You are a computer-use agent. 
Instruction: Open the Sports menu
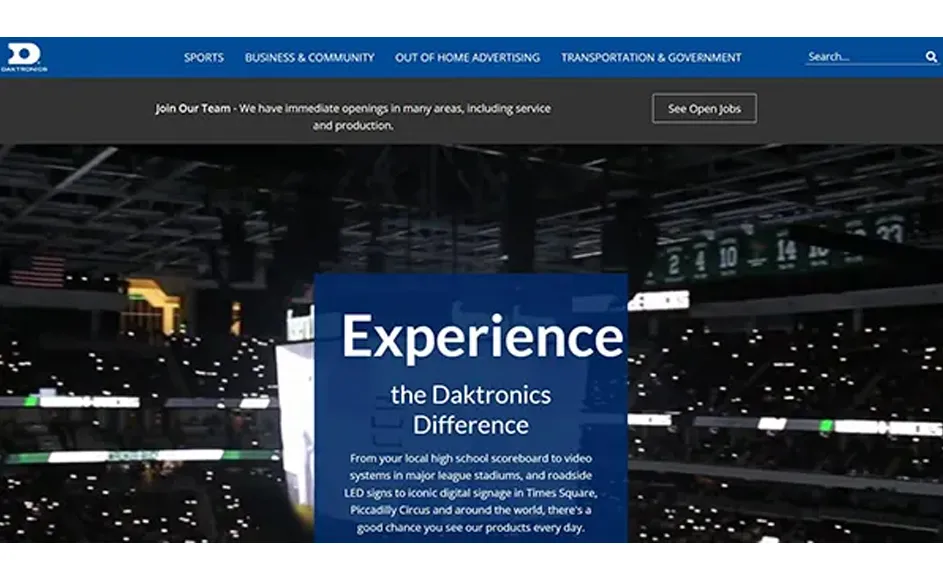coord(204,58)
